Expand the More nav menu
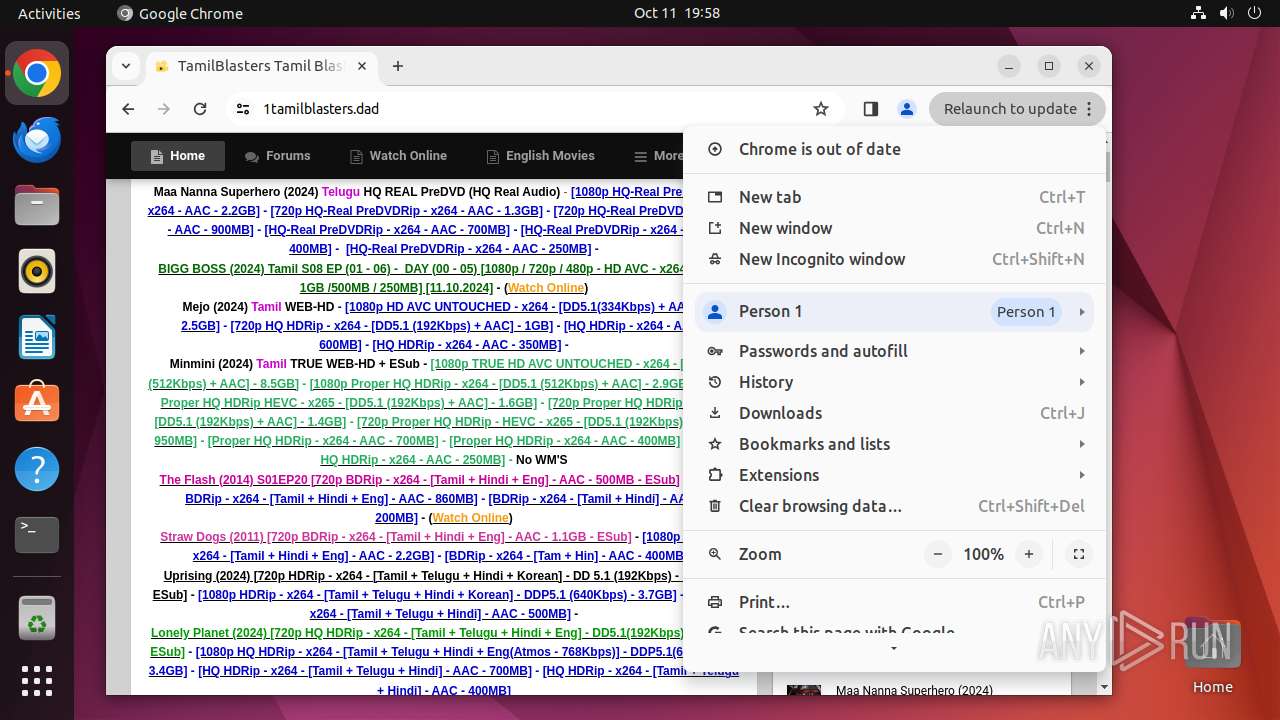Screen dimensions: 1280x720 coord(658,156)
